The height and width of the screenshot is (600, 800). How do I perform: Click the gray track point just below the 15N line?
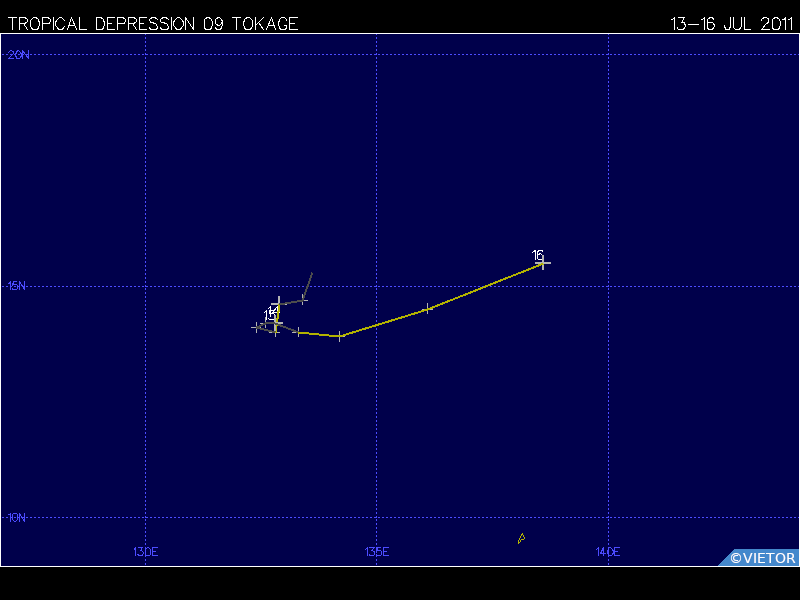pos(304,299)
